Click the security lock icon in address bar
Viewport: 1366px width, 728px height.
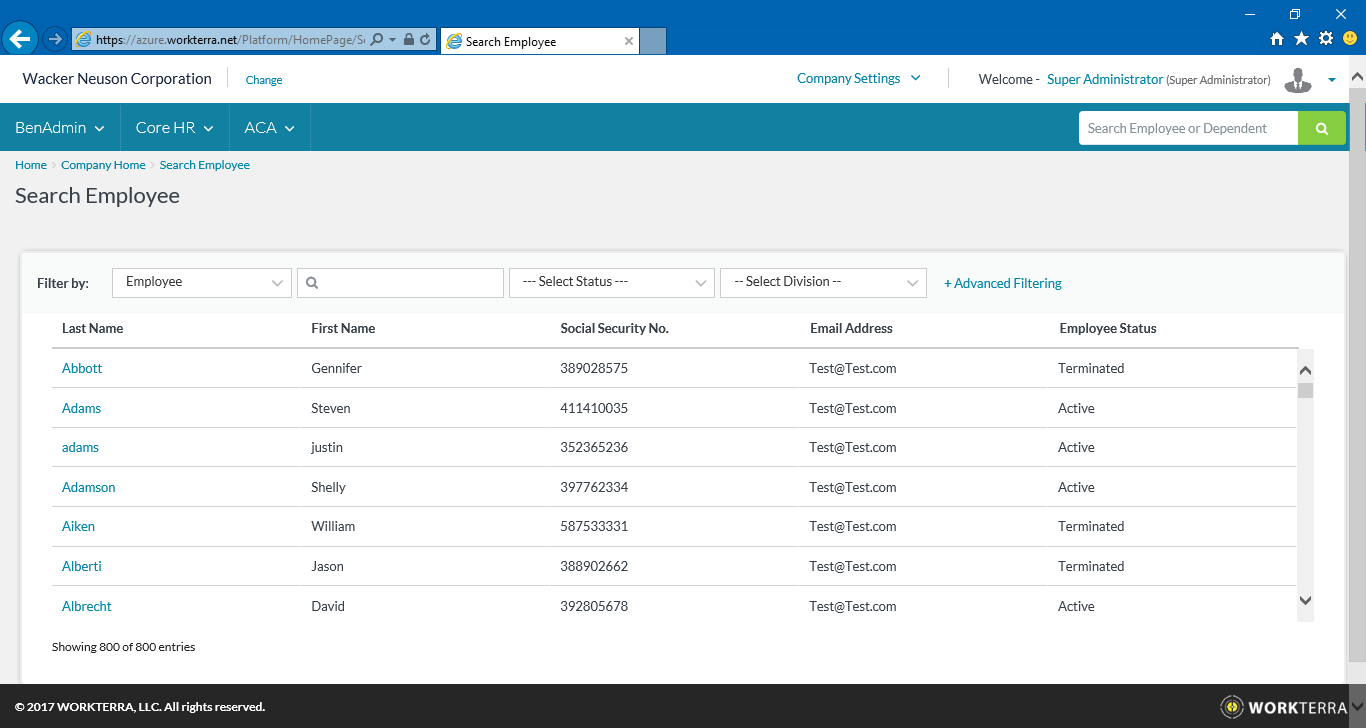click(409, 40)
